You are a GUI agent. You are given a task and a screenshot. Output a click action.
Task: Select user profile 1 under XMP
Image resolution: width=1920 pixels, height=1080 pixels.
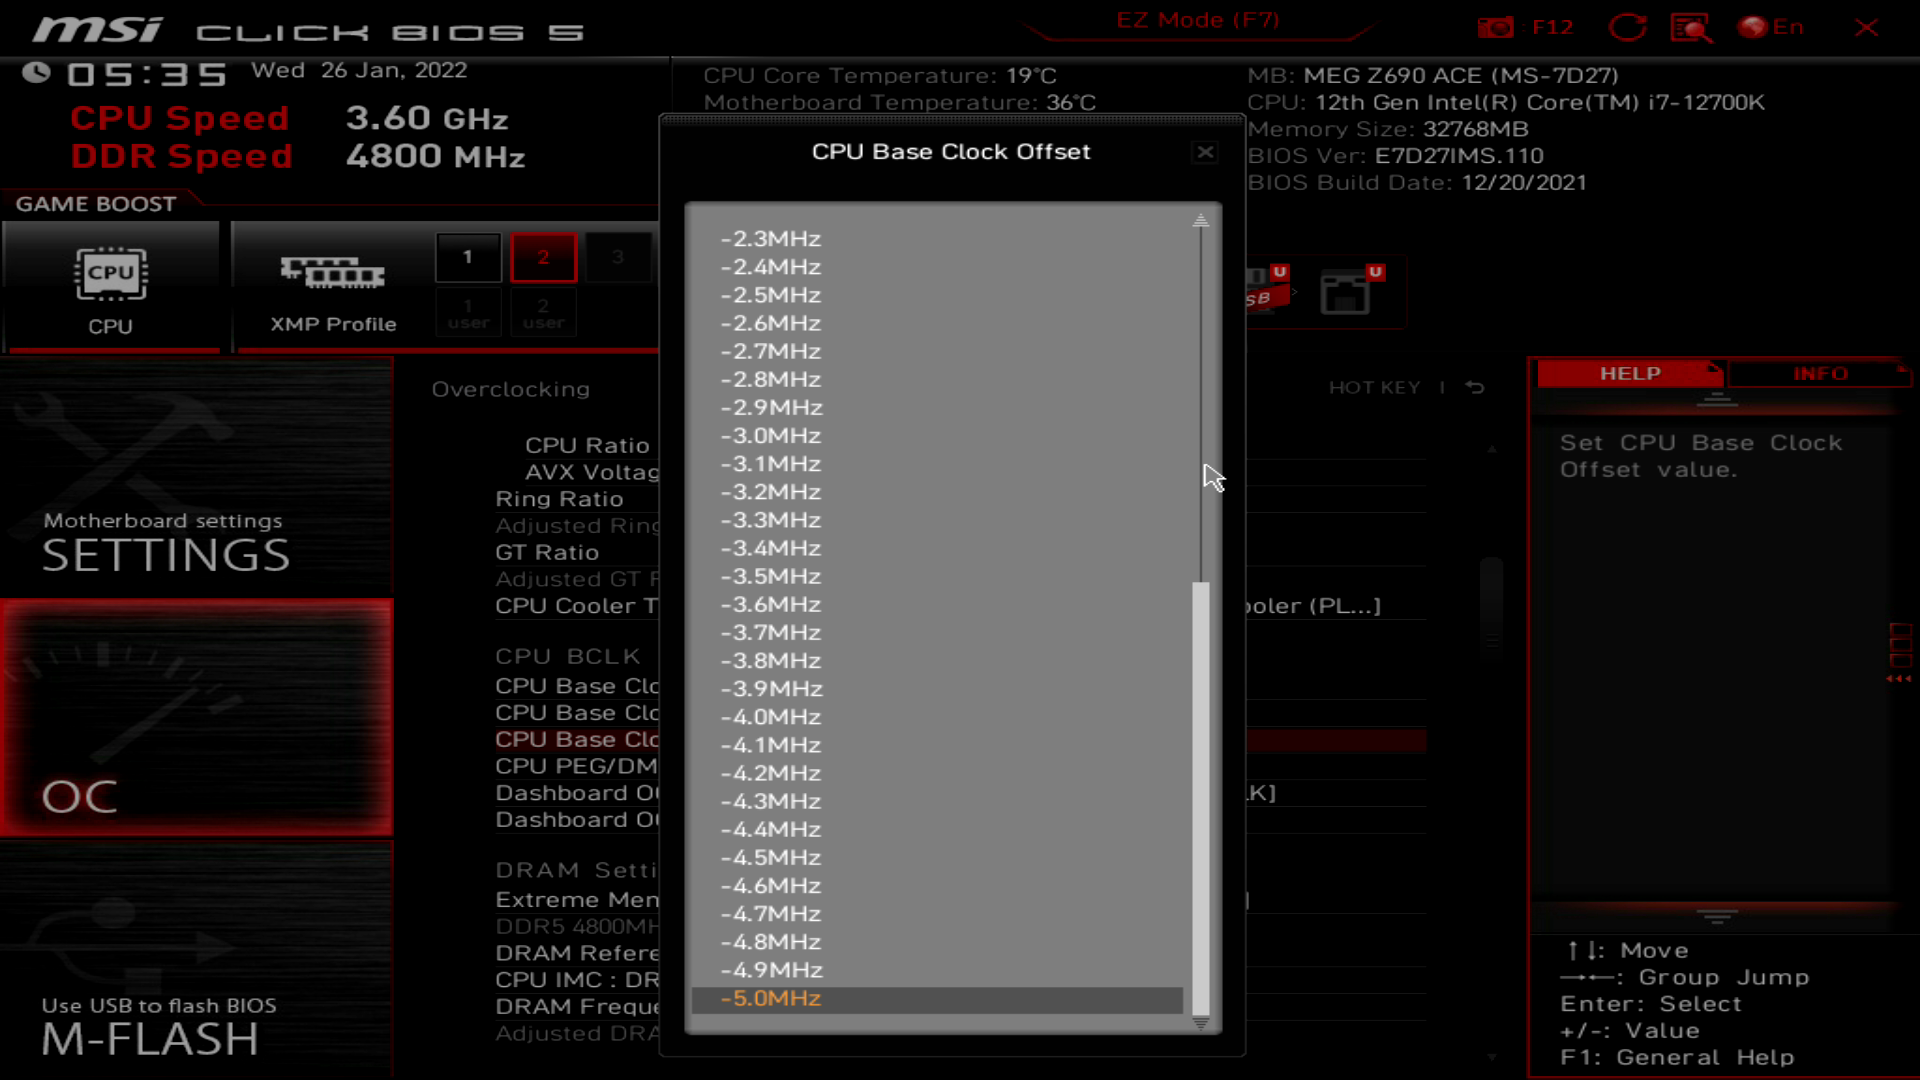(467, 311)
